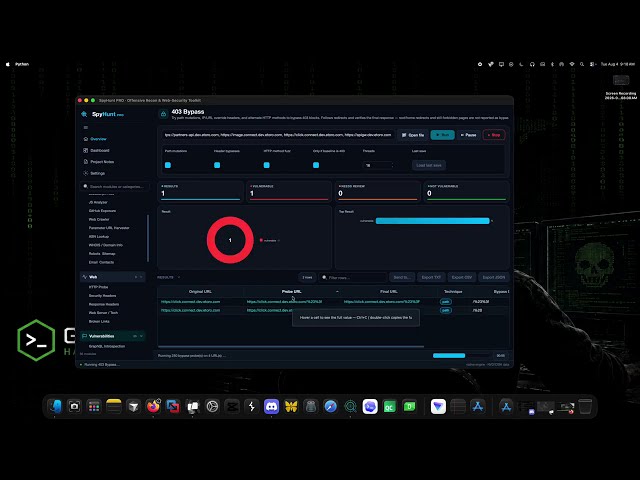This screenshot has width=640, height=480.
Task: Collapse the sidebar with the hamburger icon
Action: pos(86,127)
